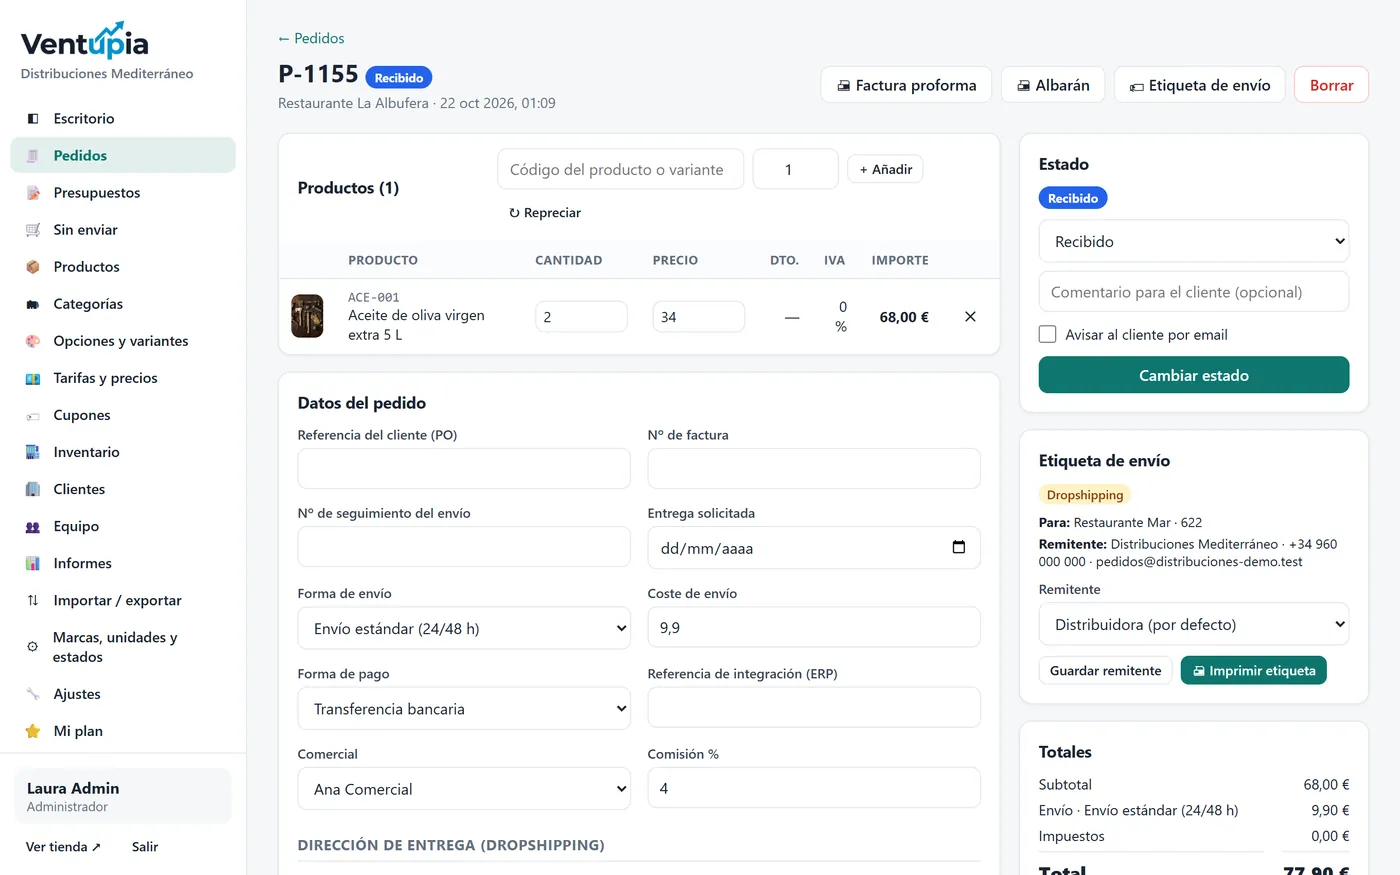Click the Ajustes wrench icon

[33, 694]
